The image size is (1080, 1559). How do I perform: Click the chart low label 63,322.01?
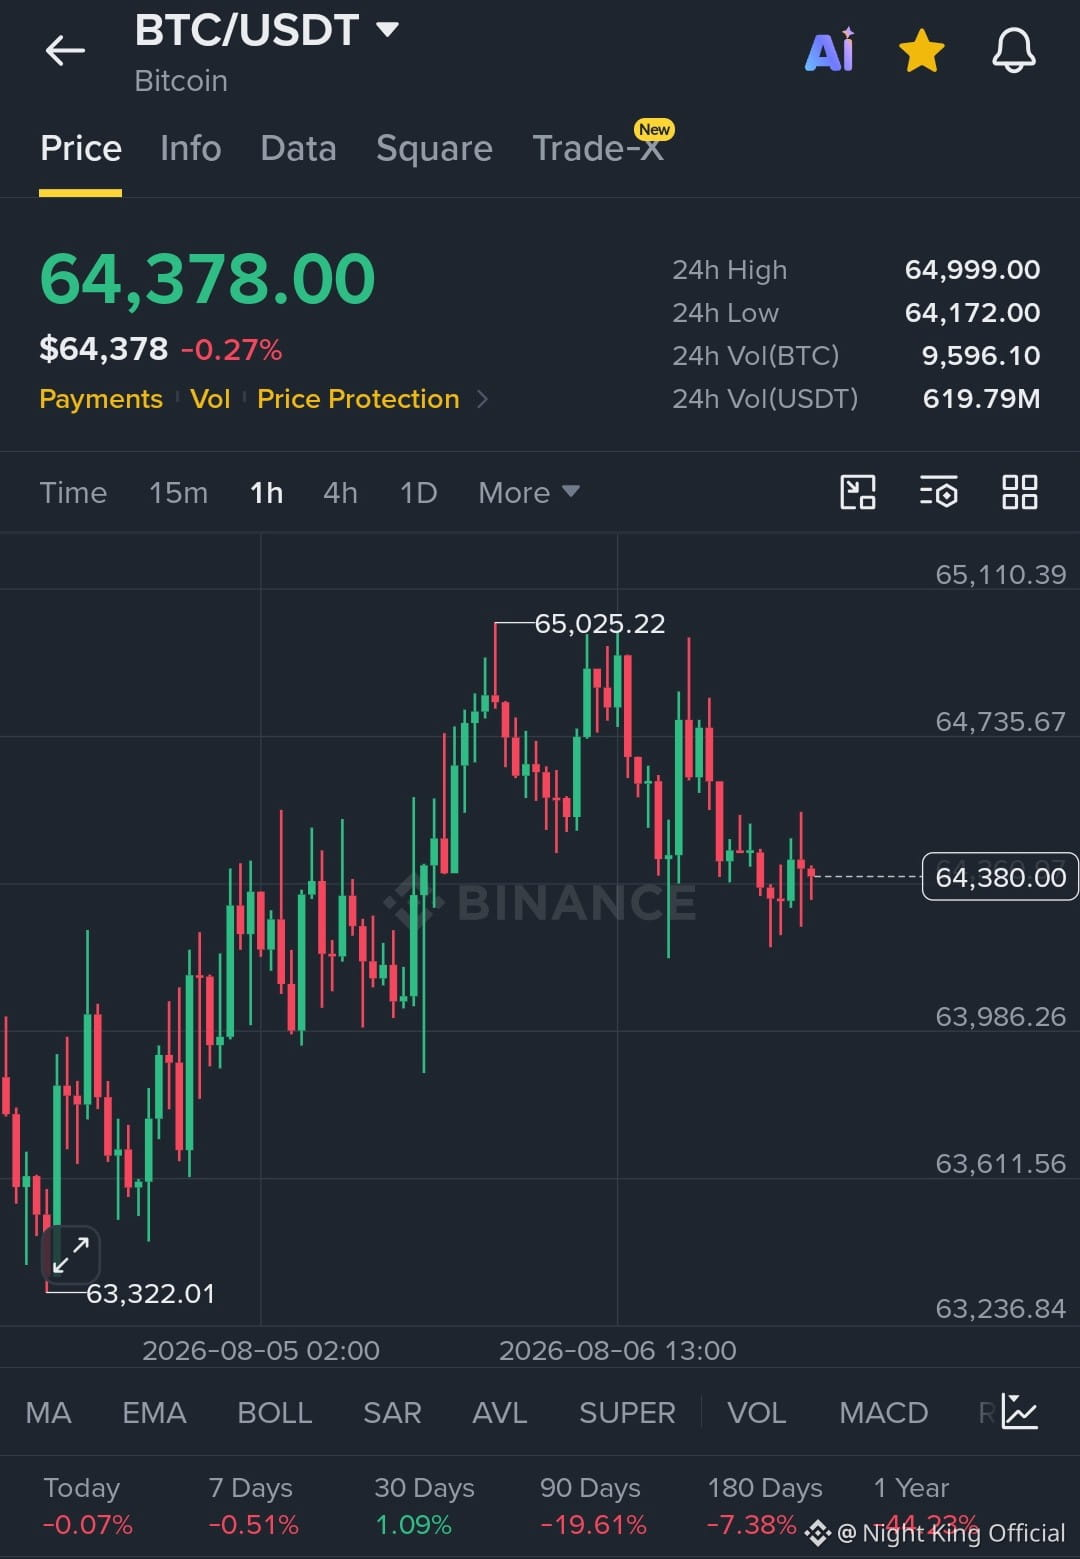point(150,1294)
